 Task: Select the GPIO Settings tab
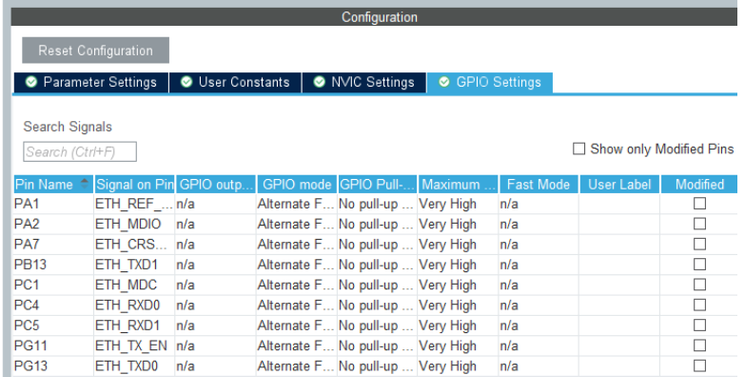tap(489, 82)
